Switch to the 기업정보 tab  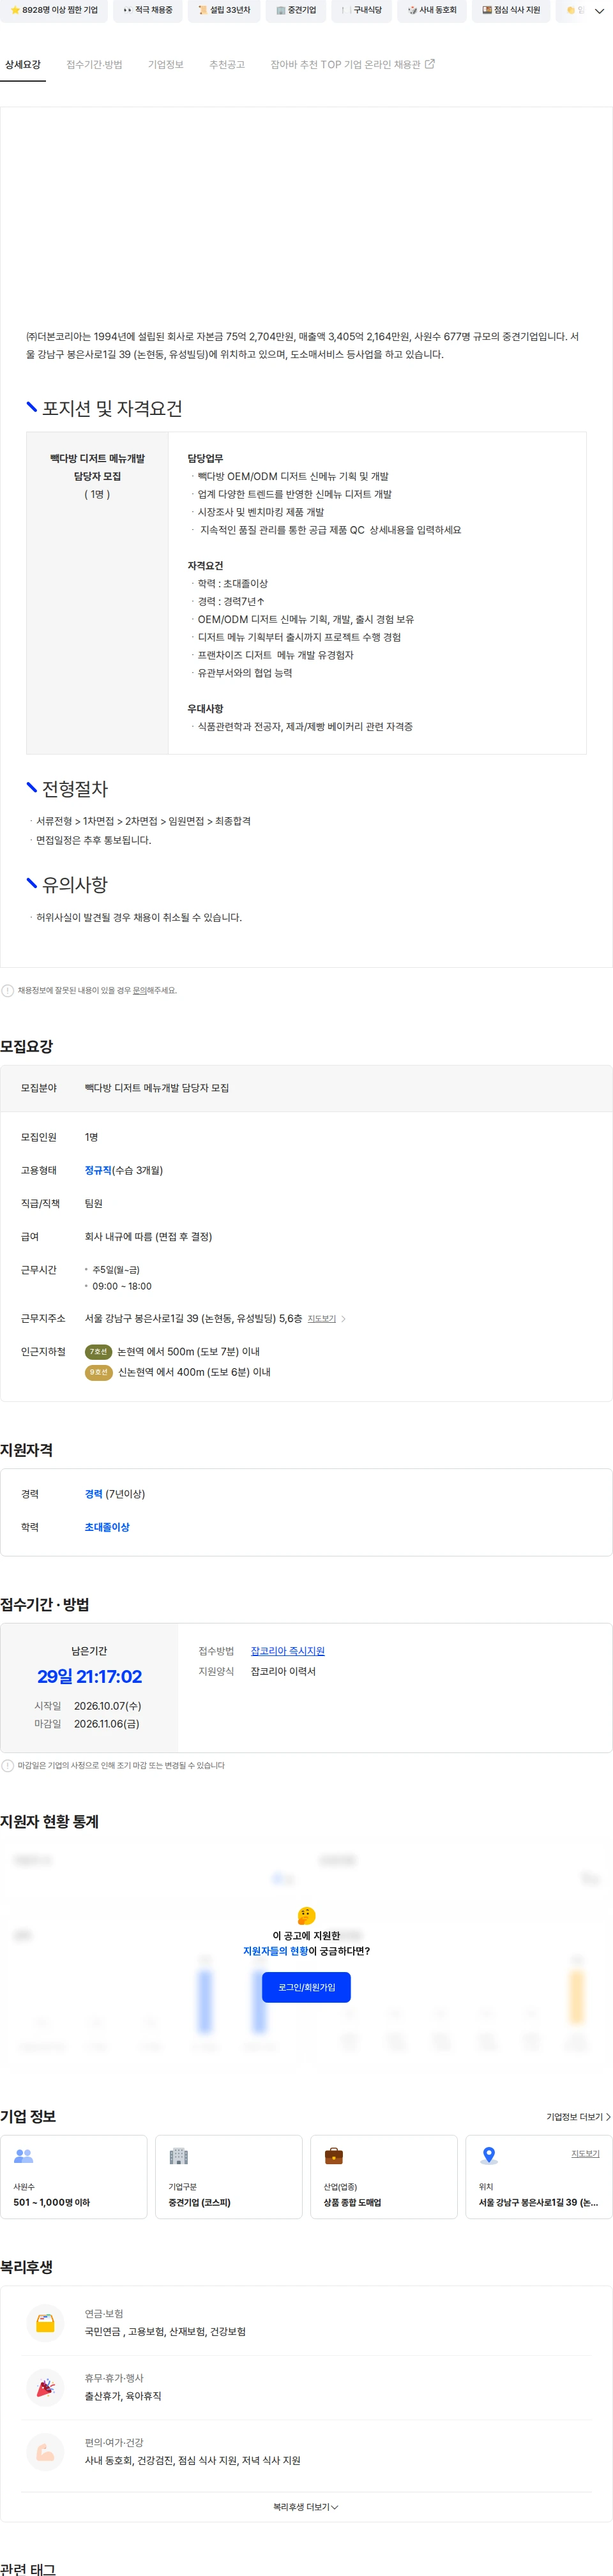click(x=166, y=65)
